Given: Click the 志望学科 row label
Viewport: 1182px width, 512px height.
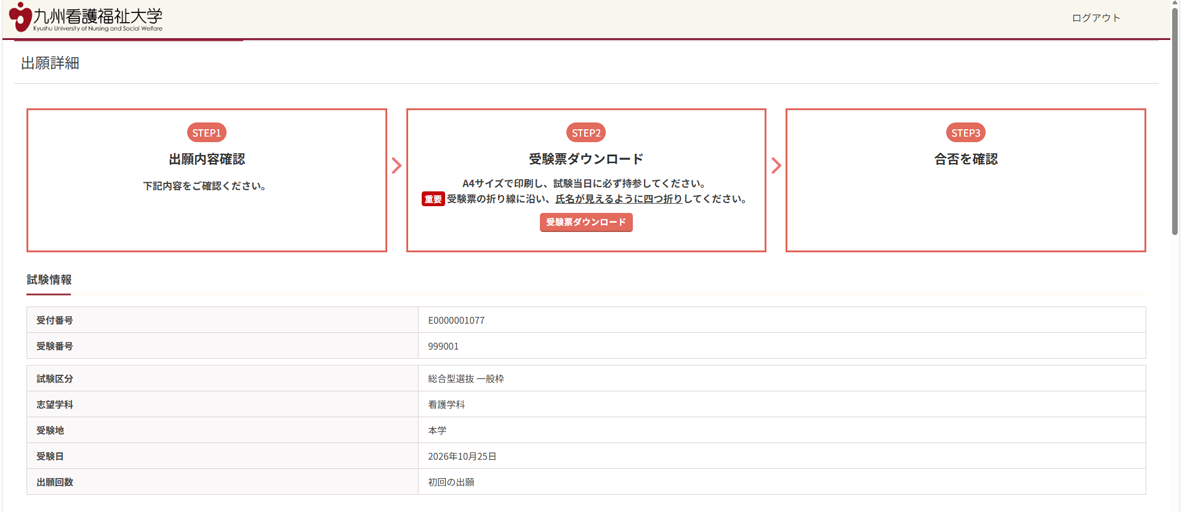Looking at the screenshot, I should 54,404.
